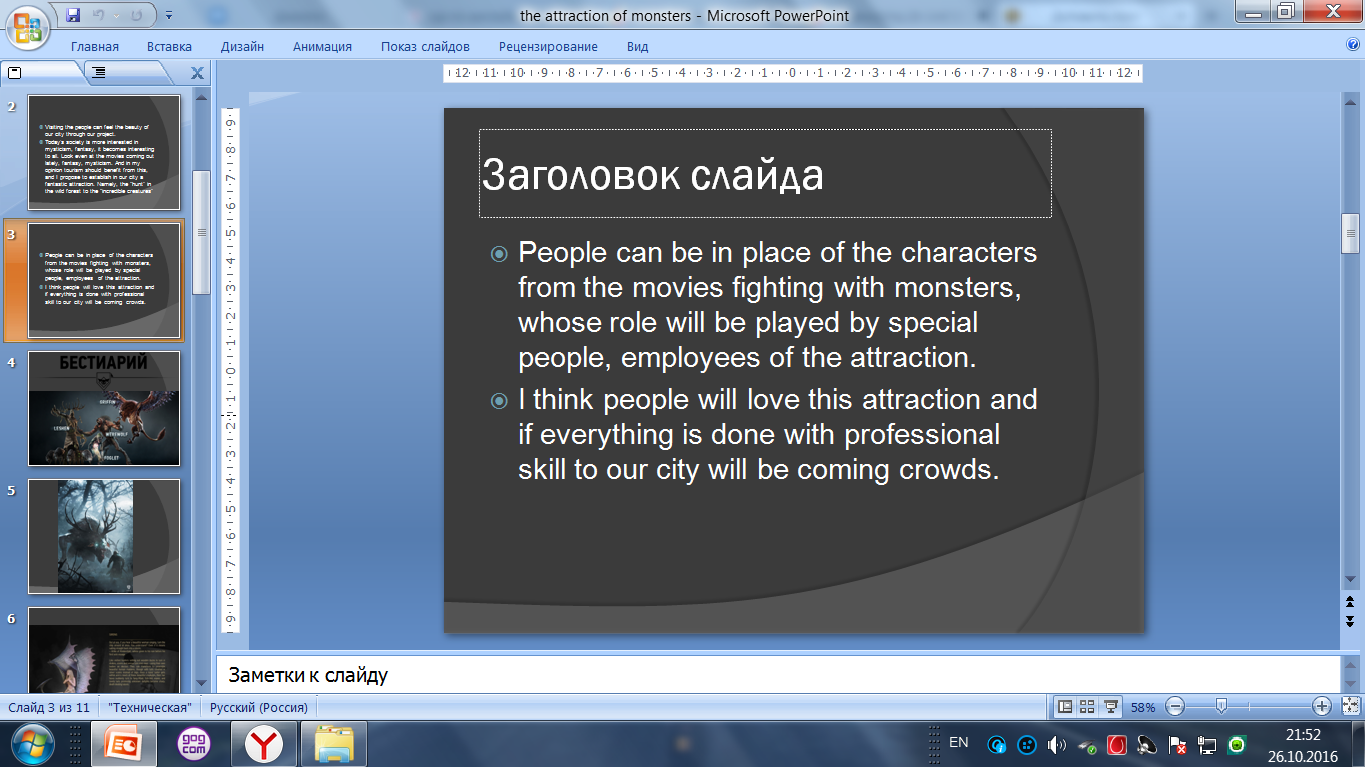The width and height of the screenshot is (1365, 767).
Task: Click the bullet text 'I think people will love'
Action: (x=777, y=435)
